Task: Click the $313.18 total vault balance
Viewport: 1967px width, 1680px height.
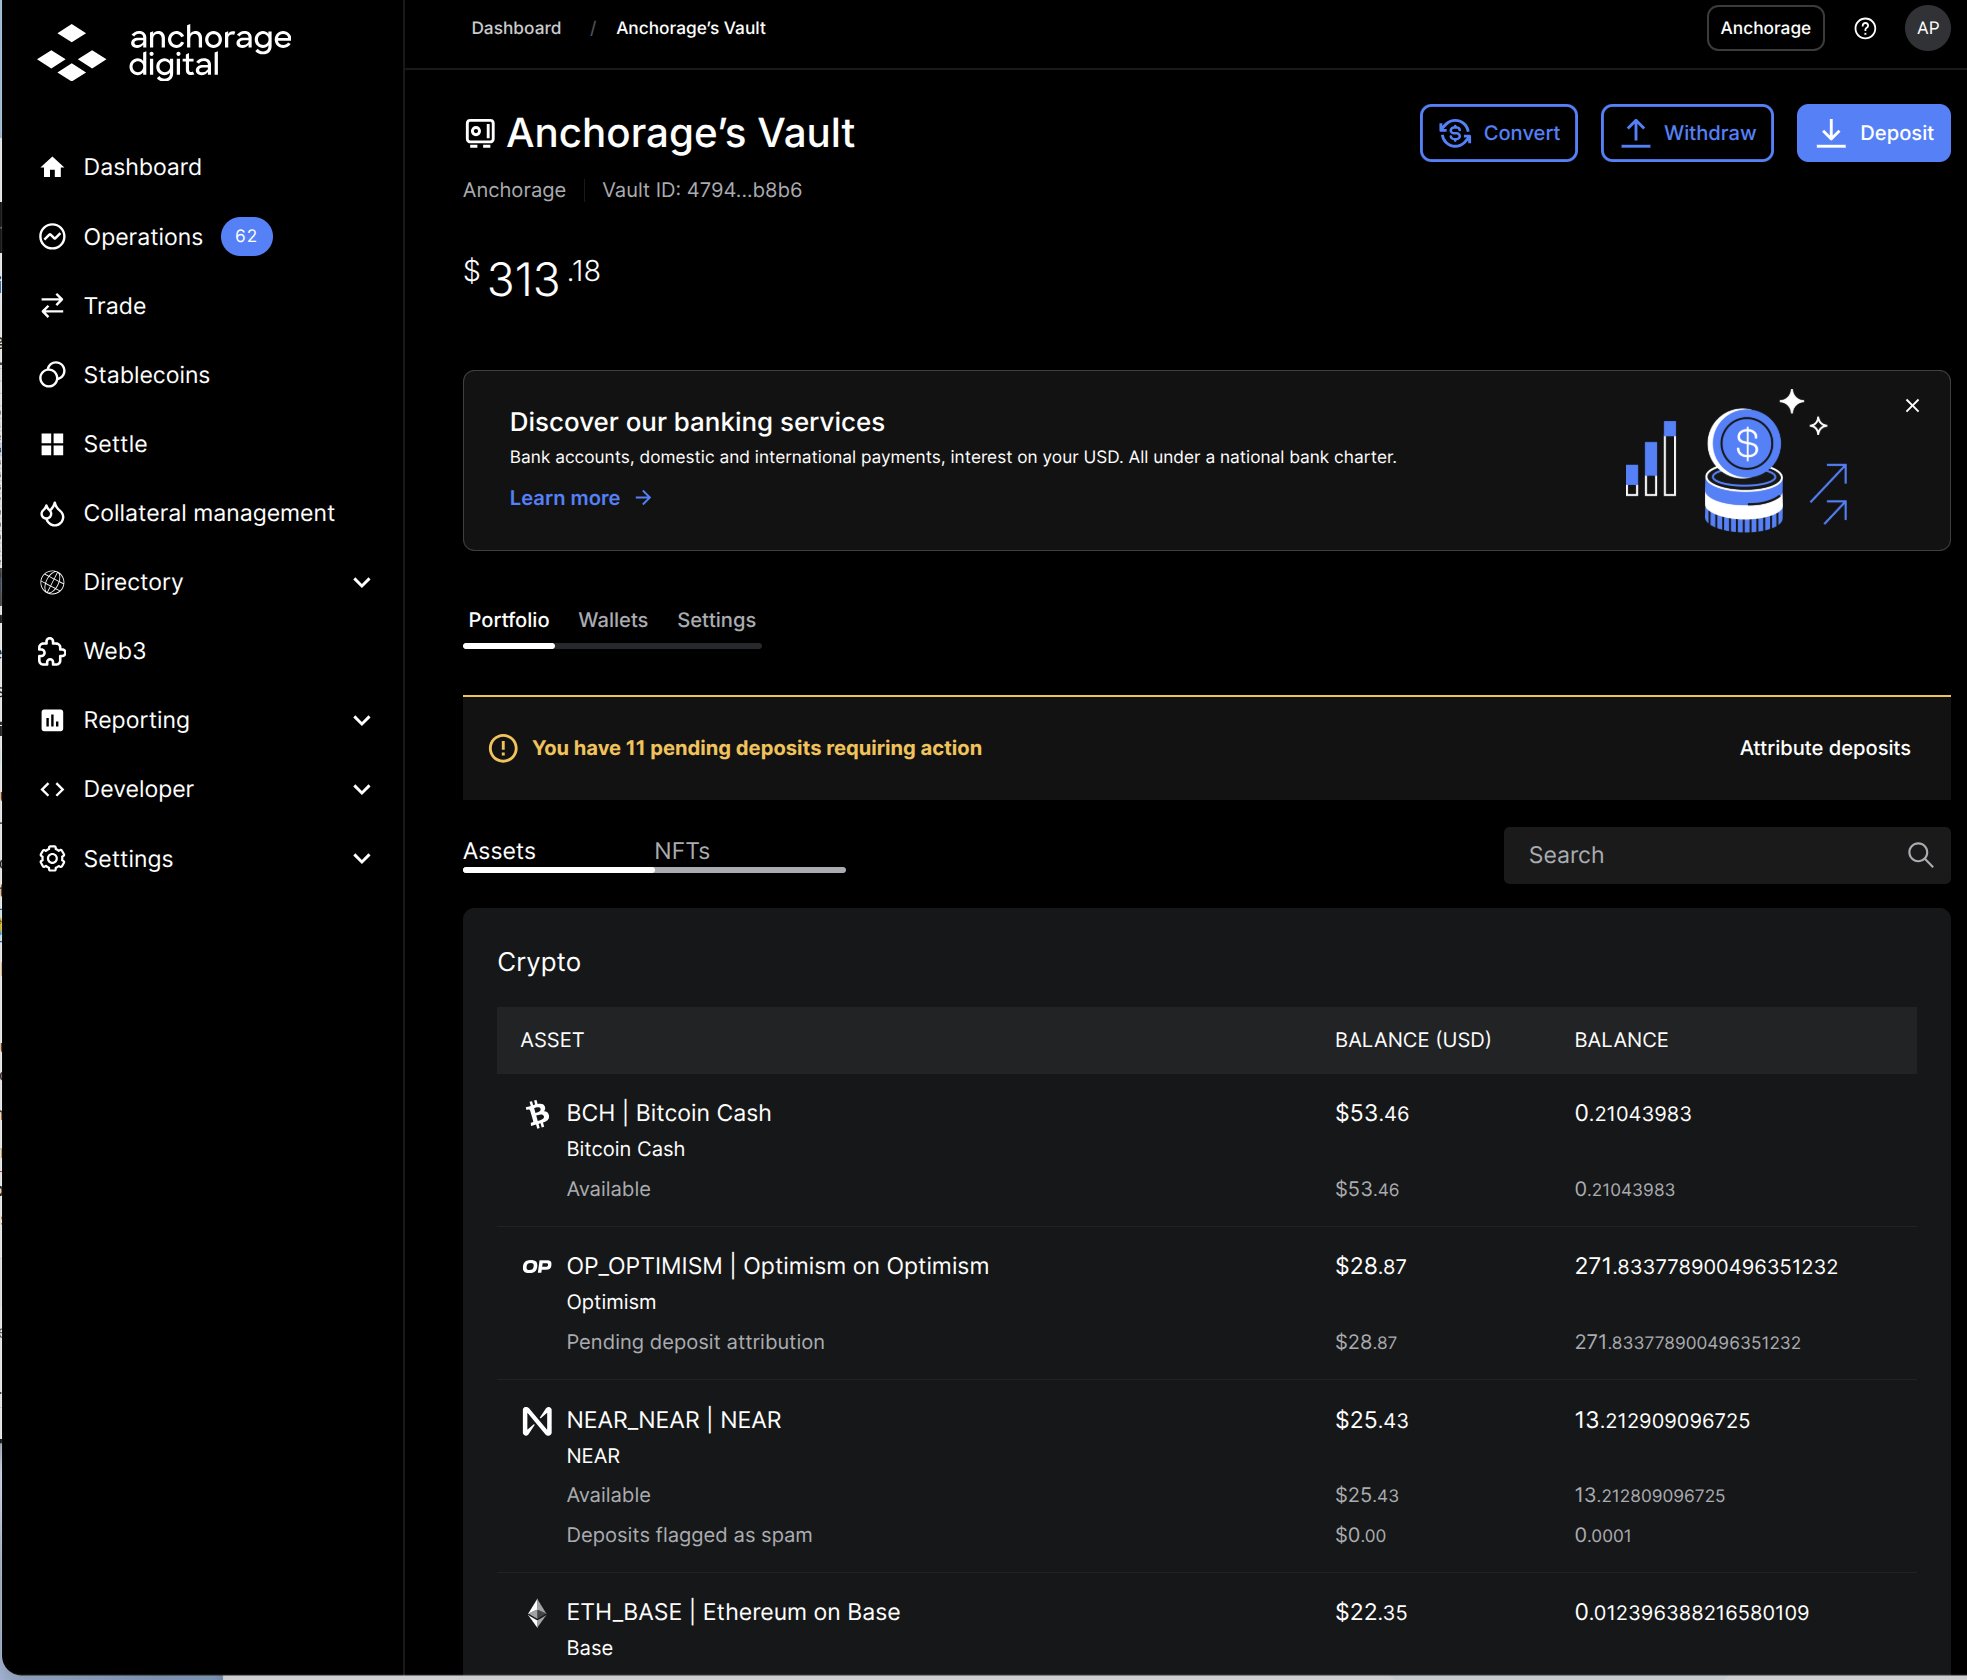Action: click(x=531, y=278)
